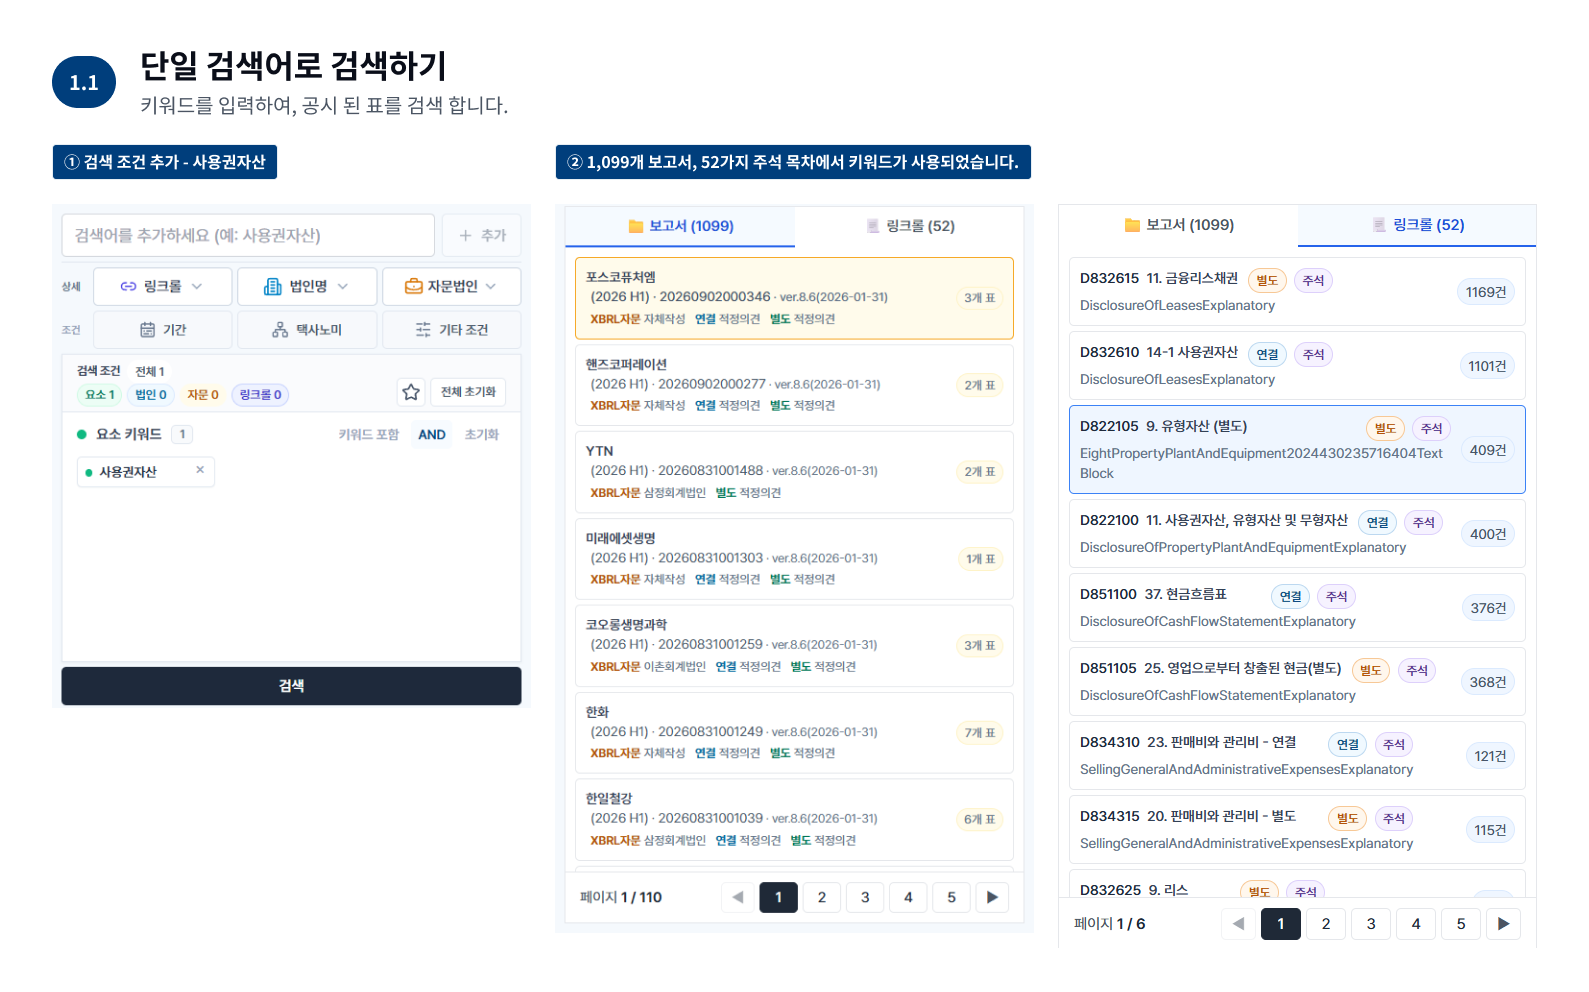Viewport: 1589px width, 992px height.
Task: Select the 법인 0 filter chip
Action: tap(151, 395)
